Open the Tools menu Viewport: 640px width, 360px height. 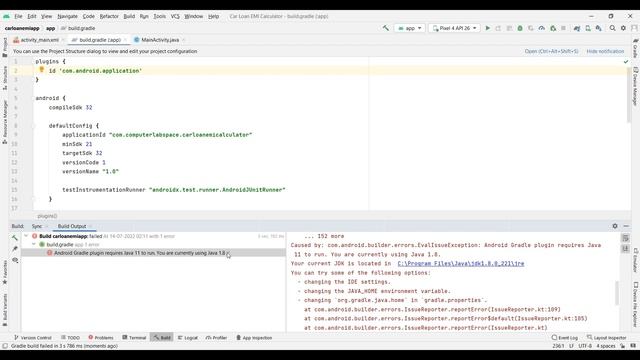(x=160, y=16)
